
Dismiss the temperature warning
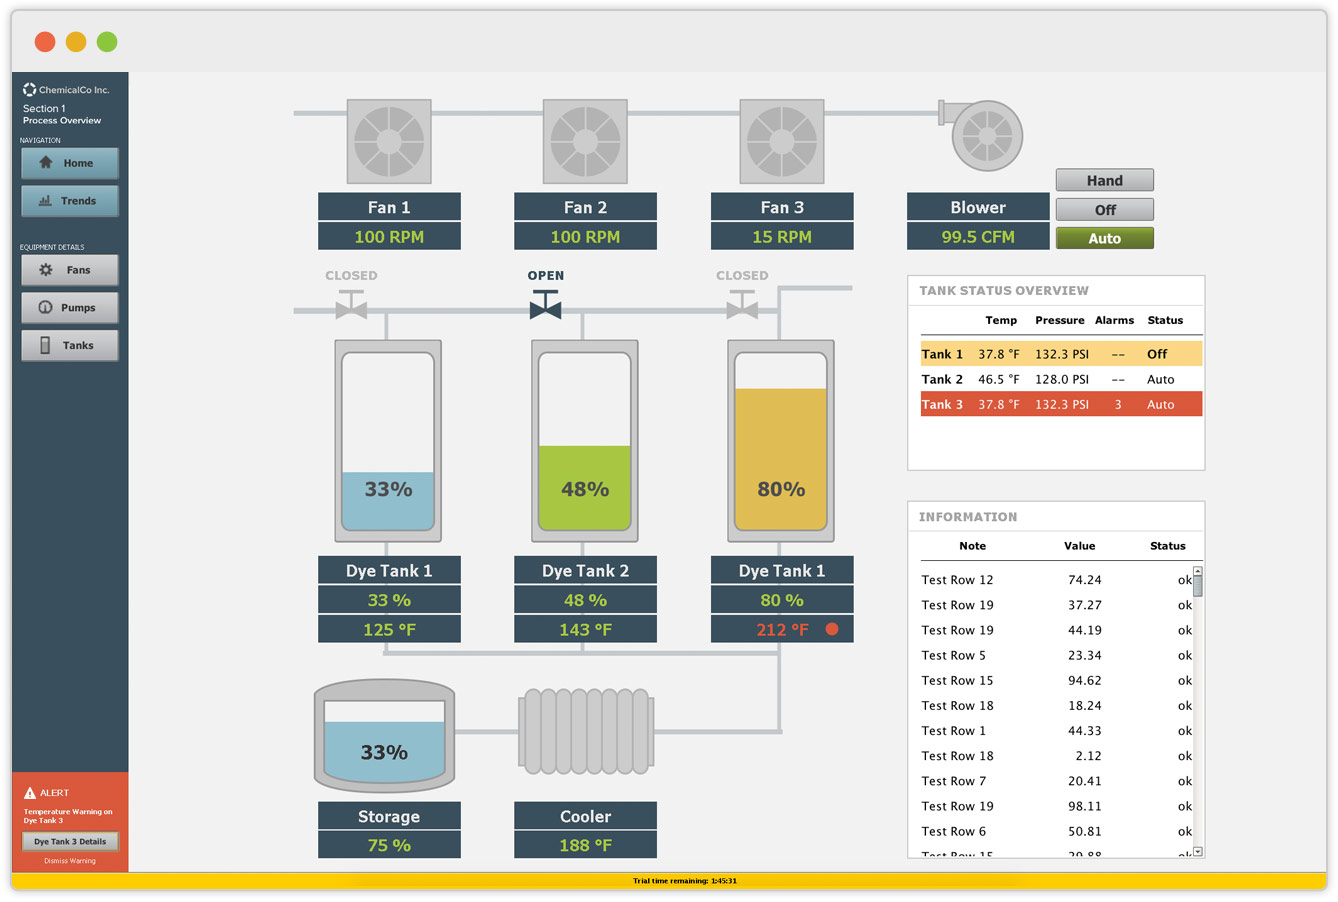[x=69, y=861]
